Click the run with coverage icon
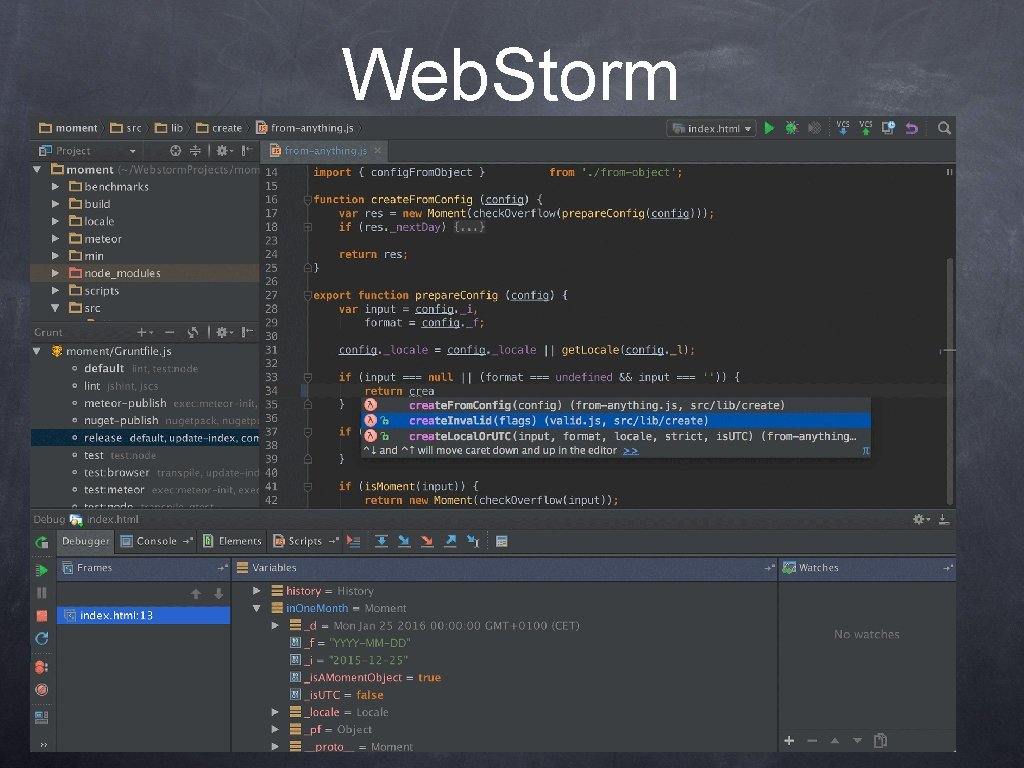This screenshot has height=768, width=1024. click(x=814, y=128)
